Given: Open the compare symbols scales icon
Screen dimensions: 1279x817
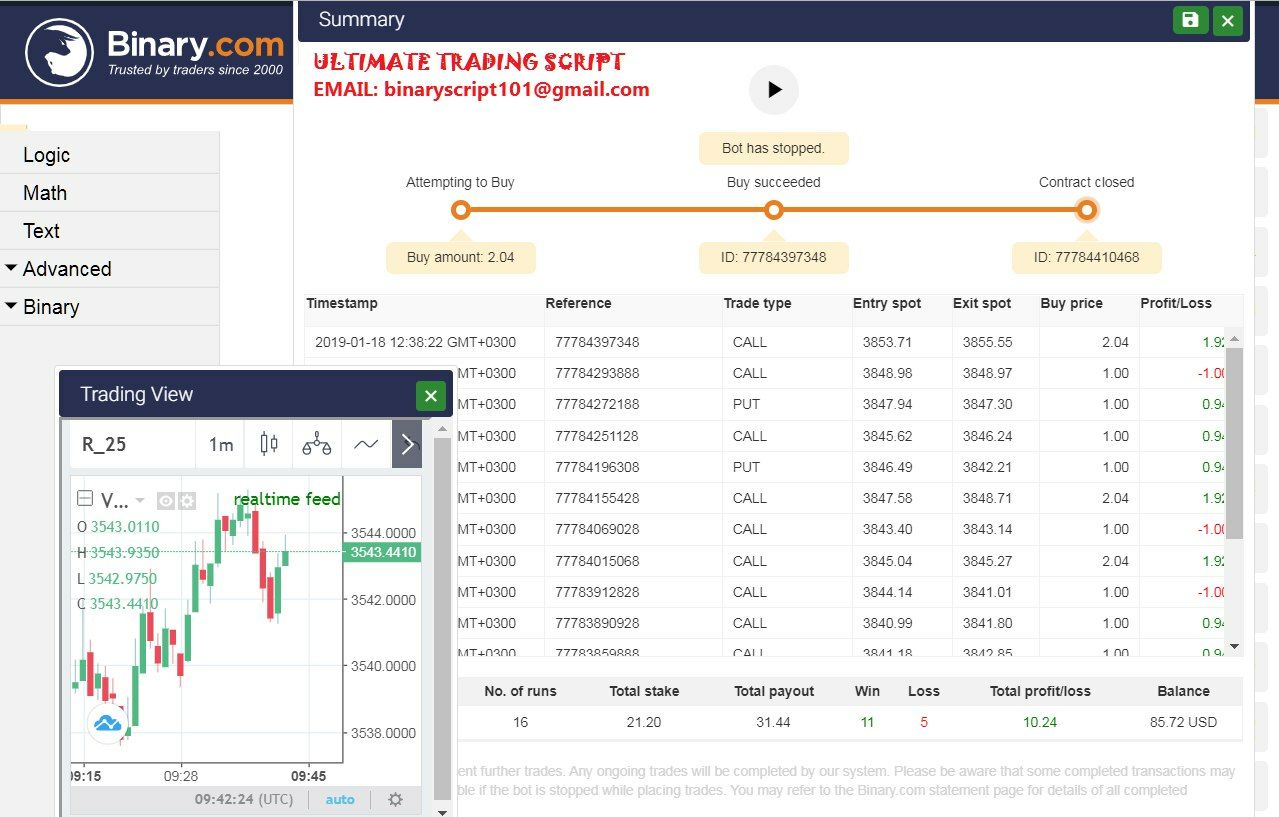Looking at the screenshot, I should [317, 444].
